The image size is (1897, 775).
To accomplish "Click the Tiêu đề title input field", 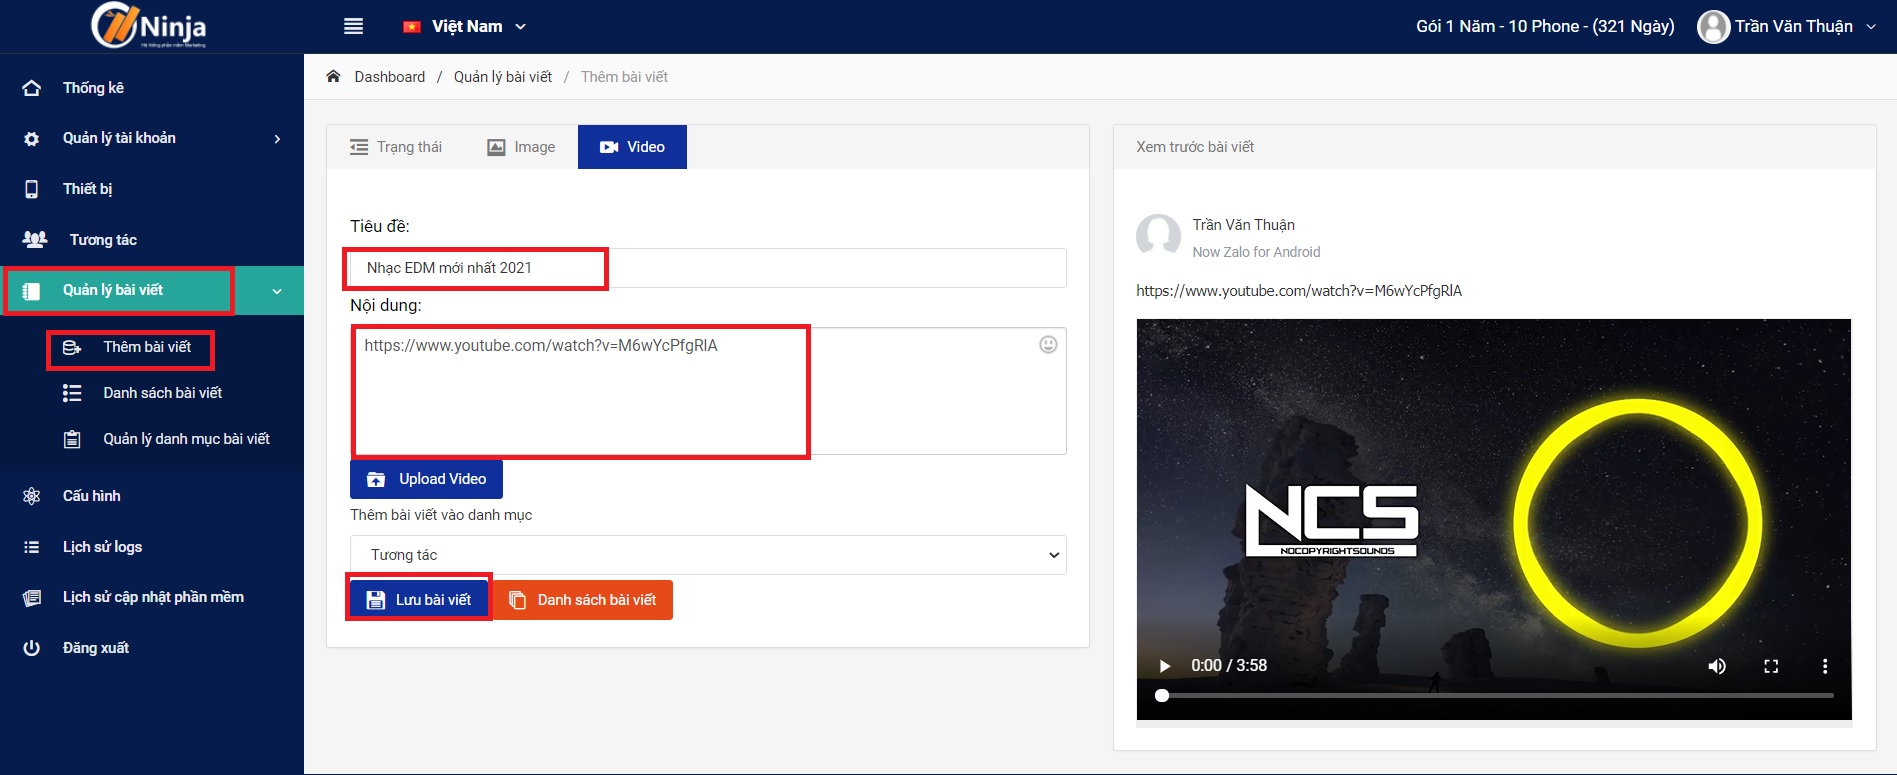I will coord(708,268).
